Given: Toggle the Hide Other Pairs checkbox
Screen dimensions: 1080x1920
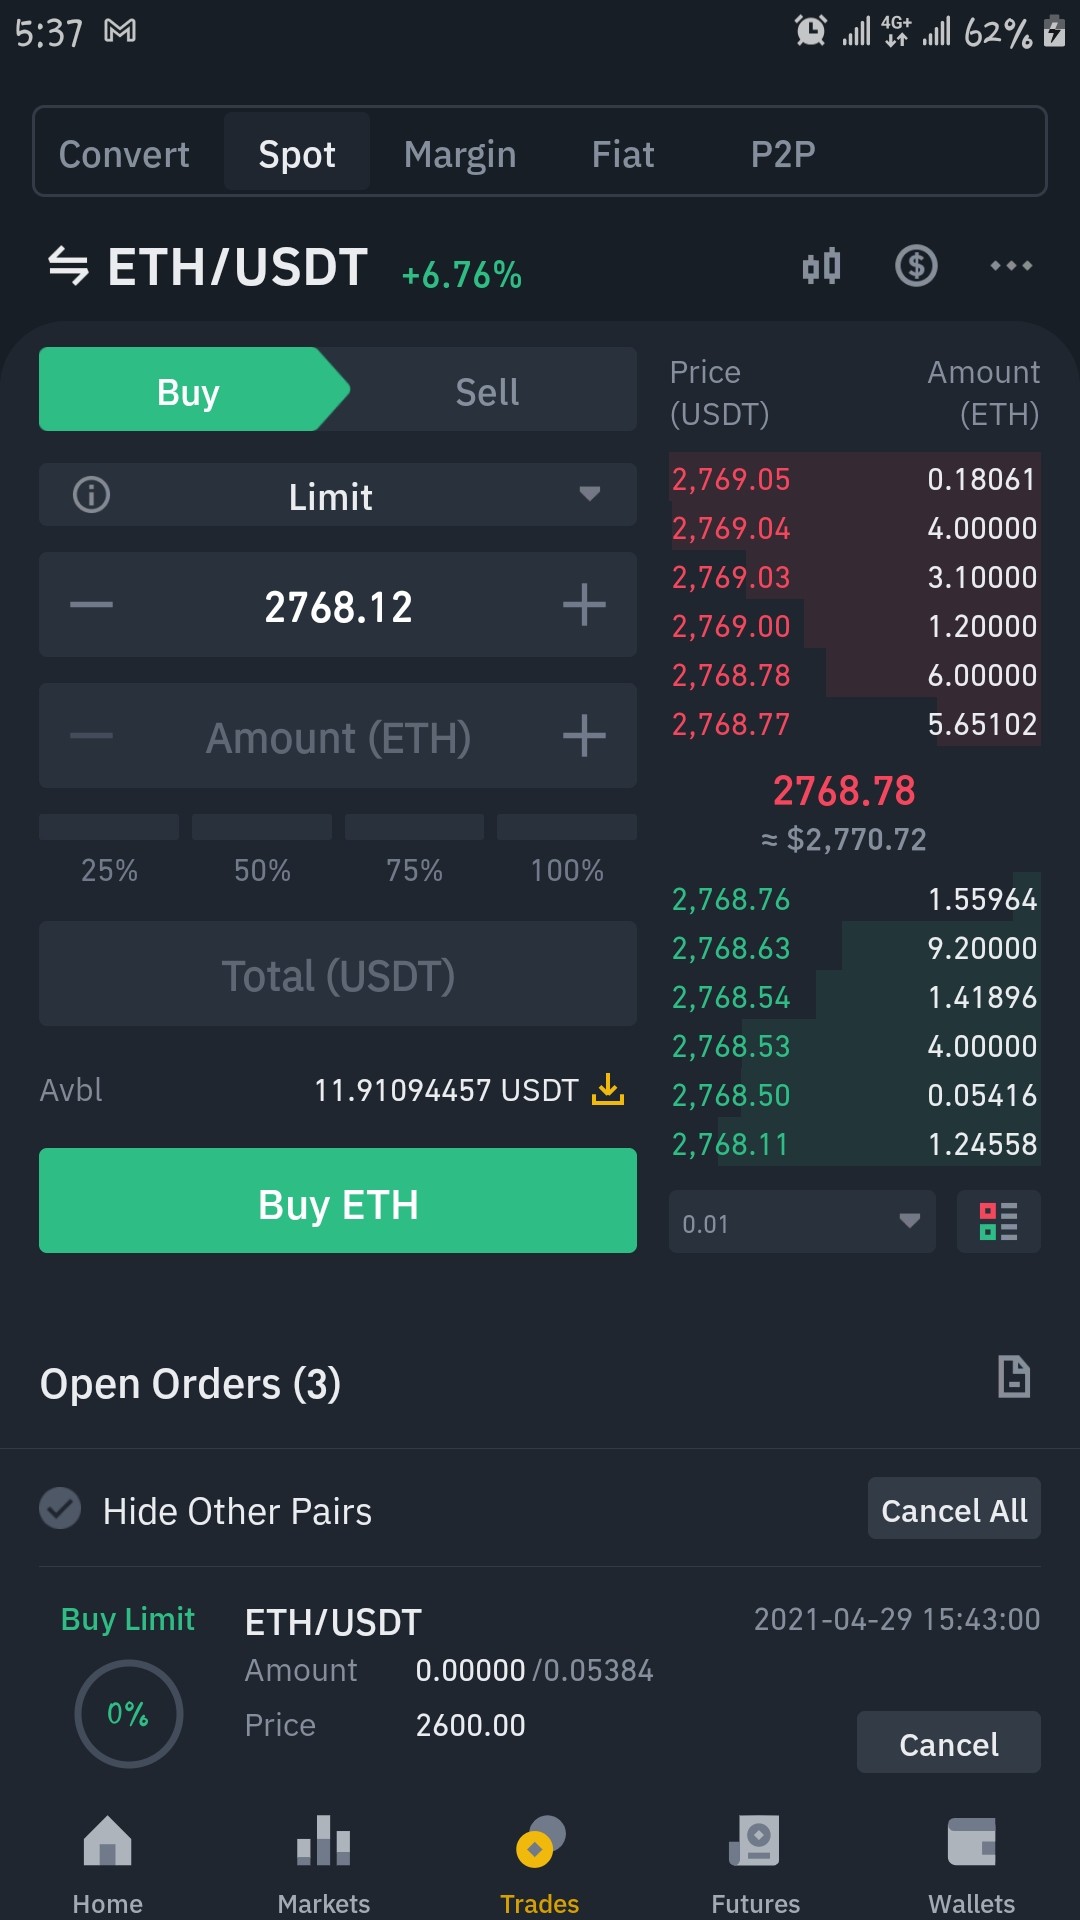Looking at the screenshot, I should pos(60,1508).
